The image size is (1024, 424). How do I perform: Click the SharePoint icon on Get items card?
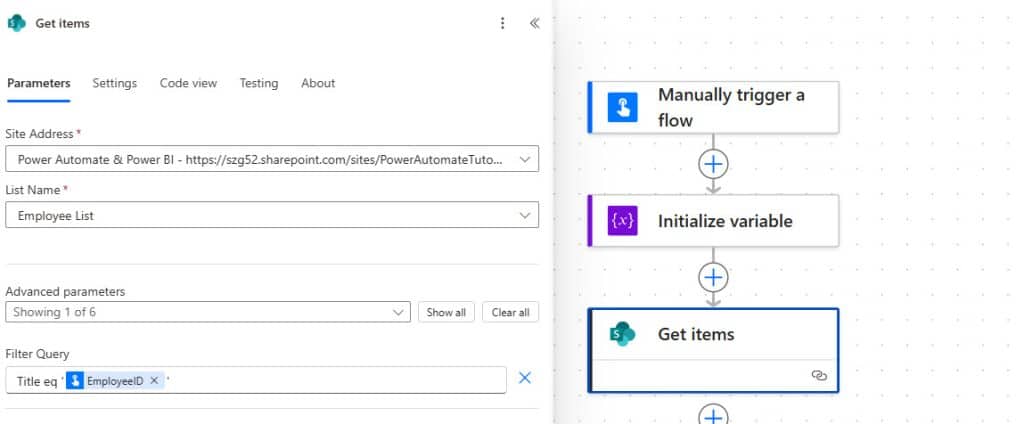622,334
